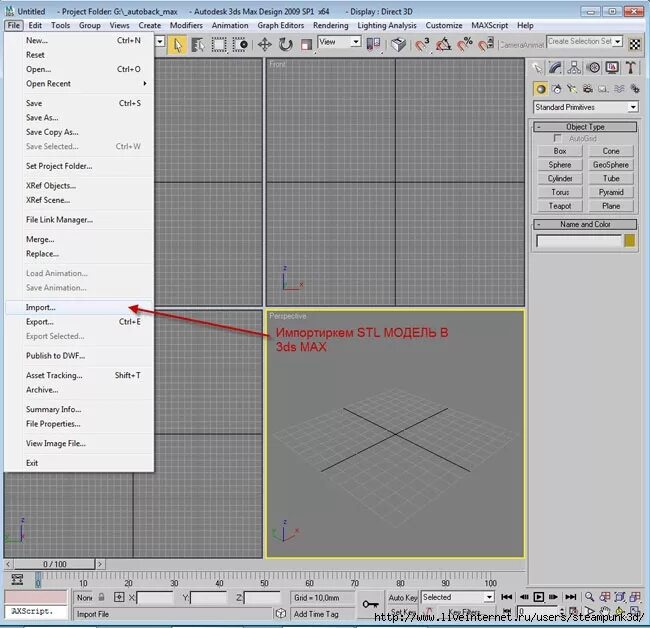Collapse the Name and Color rollout
Image resolution: width=650 pixels, height=628 pixels.
pos(585,224)
